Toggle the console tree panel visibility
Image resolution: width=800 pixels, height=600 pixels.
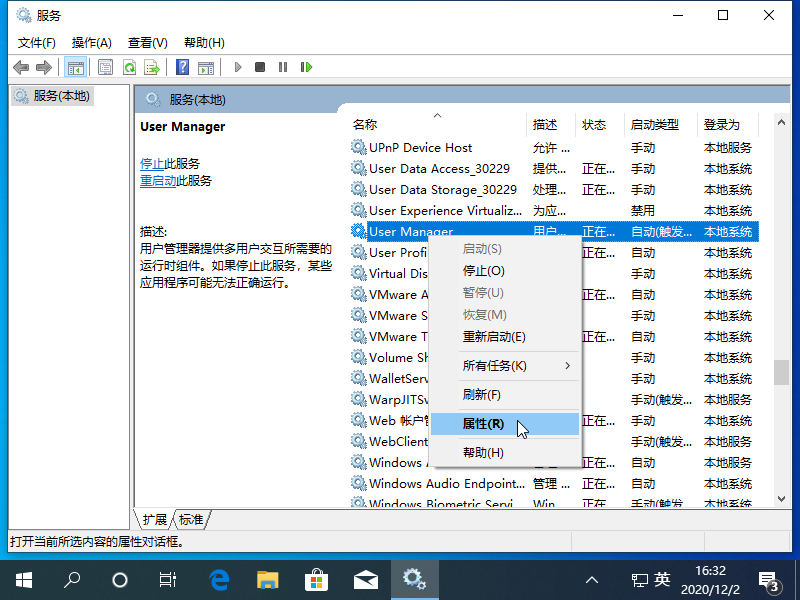(x=75, y=67)
